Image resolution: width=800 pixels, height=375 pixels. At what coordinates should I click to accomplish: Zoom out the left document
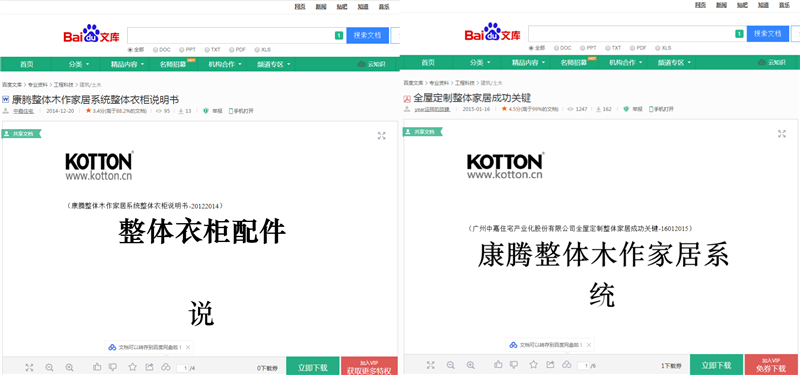[x=49, y=367]
